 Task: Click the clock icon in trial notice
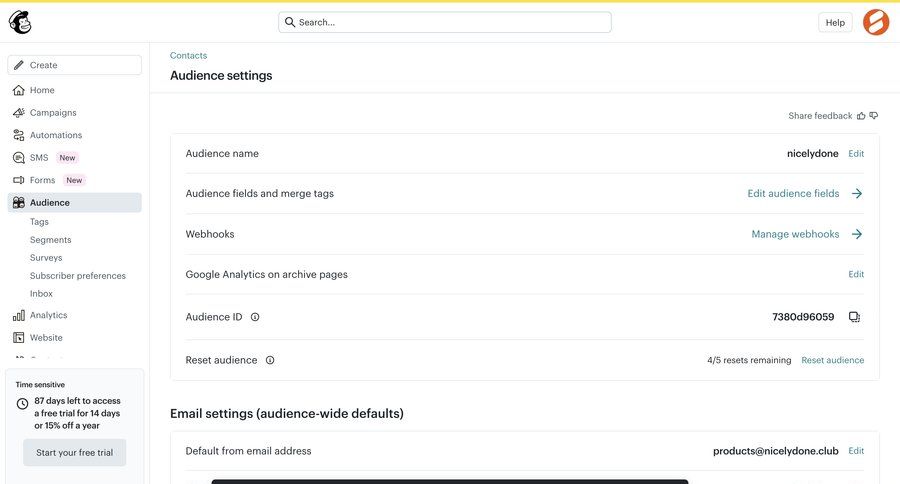22,404
